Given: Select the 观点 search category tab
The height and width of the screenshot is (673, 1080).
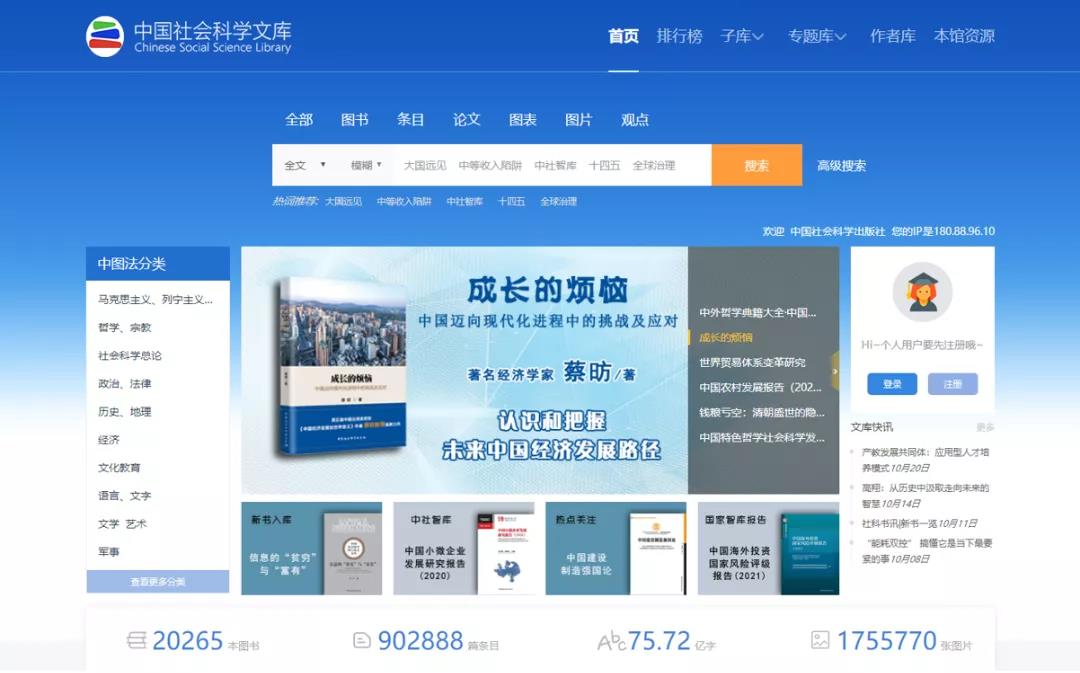Looking at the screenshot, I should tap(634, 120).
